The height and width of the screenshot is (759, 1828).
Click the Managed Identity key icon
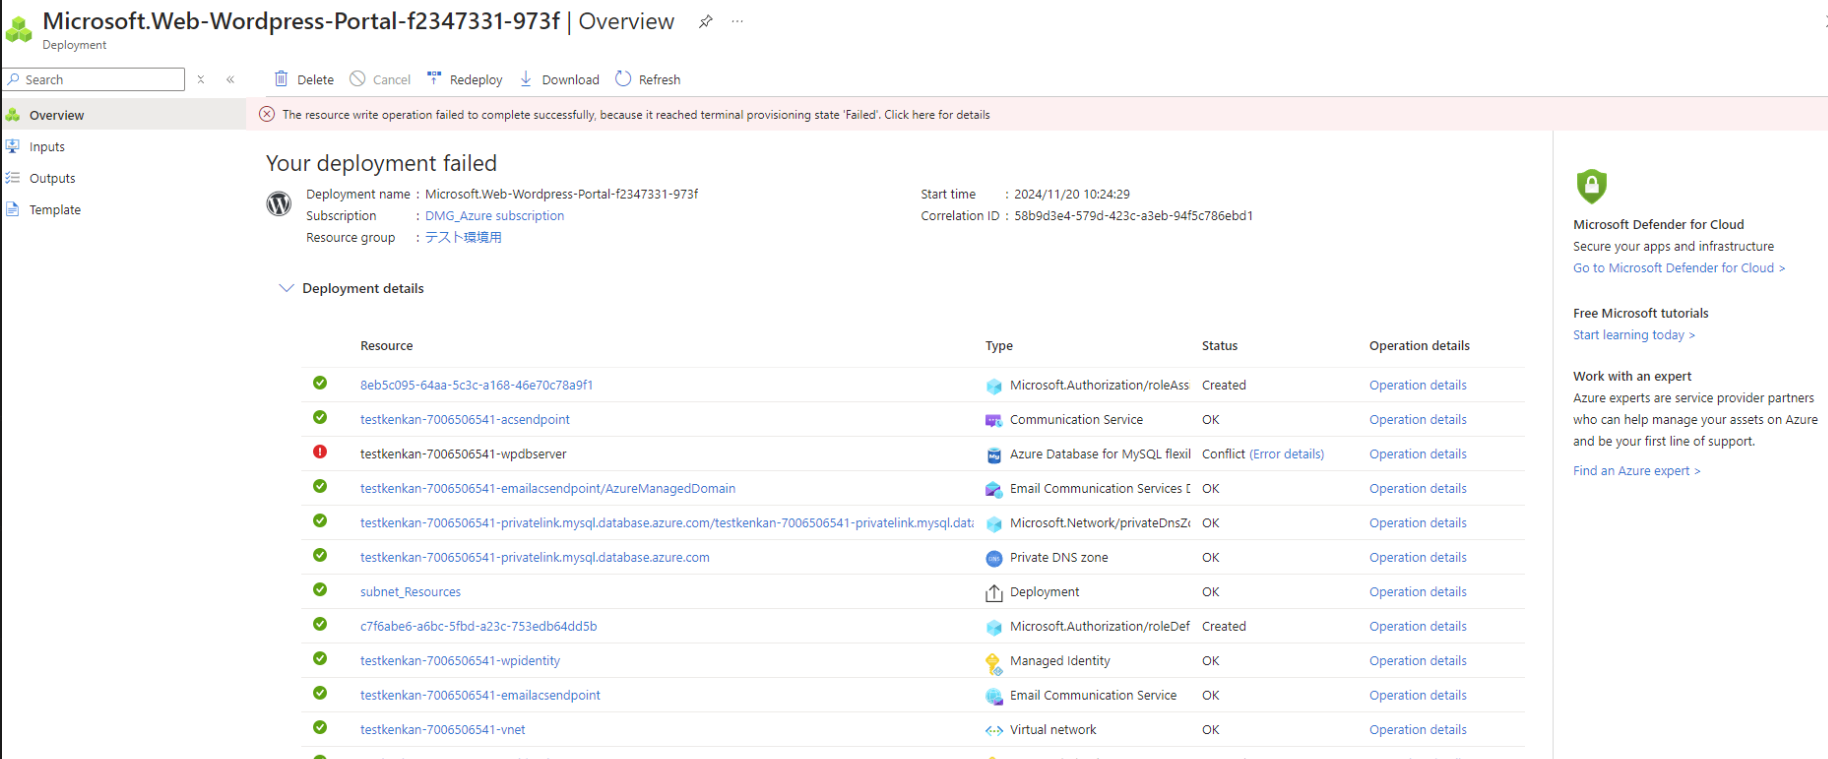(x=994, y=663)
